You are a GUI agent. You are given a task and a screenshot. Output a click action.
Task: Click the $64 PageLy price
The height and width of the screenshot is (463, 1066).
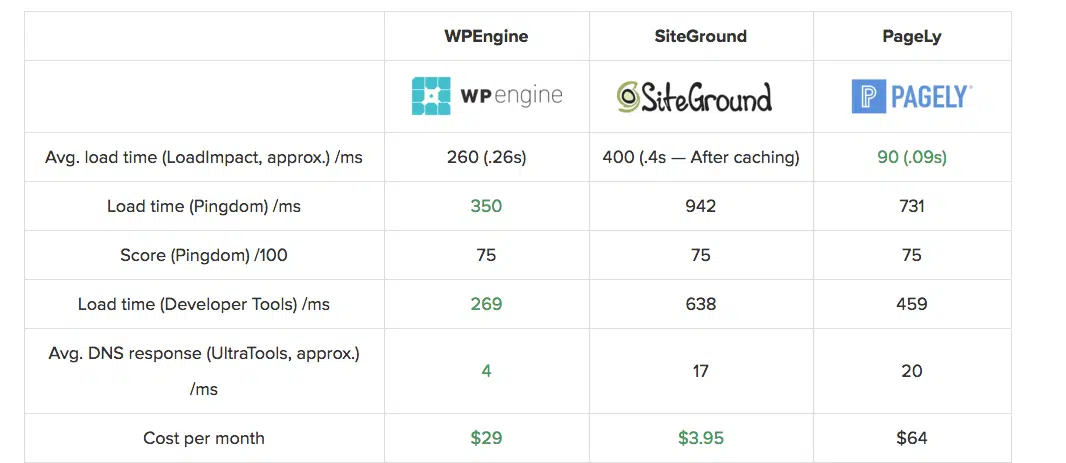pyautogui.click(x=911, y=438)
